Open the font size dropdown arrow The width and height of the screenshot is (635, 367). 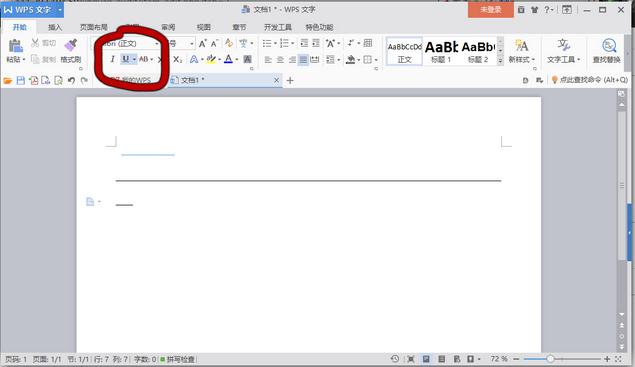[192, 43]
